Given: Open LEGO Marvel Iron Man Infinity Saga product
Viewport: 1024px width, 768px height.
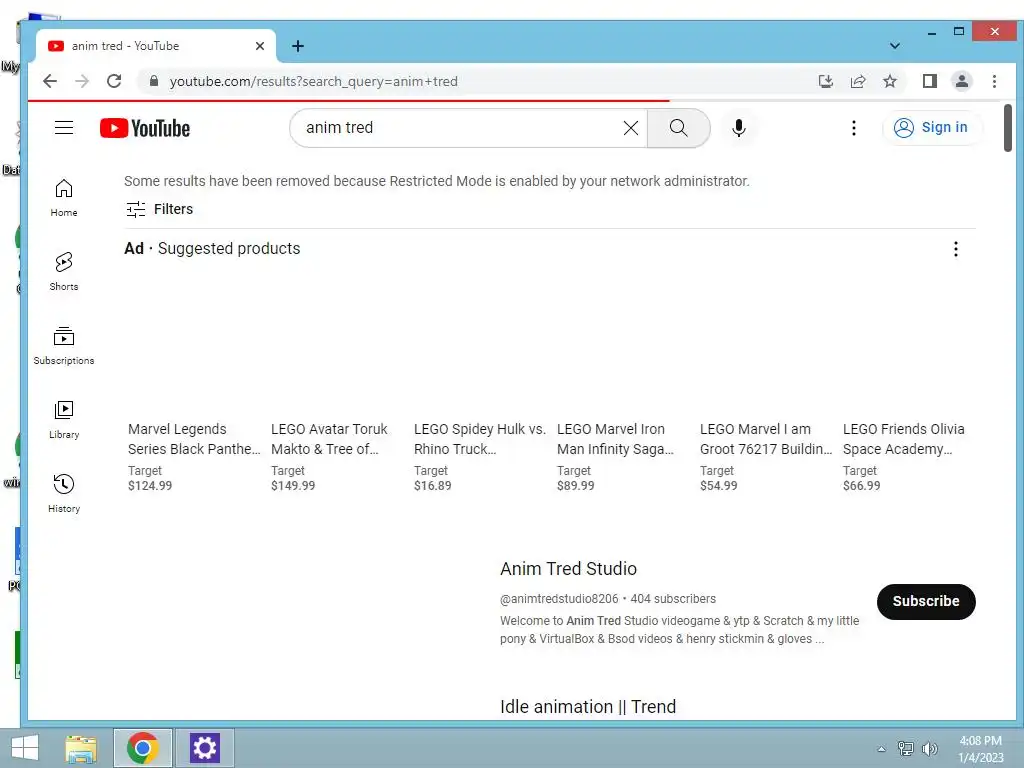Looking at the screenshot, I should (615, 439).
